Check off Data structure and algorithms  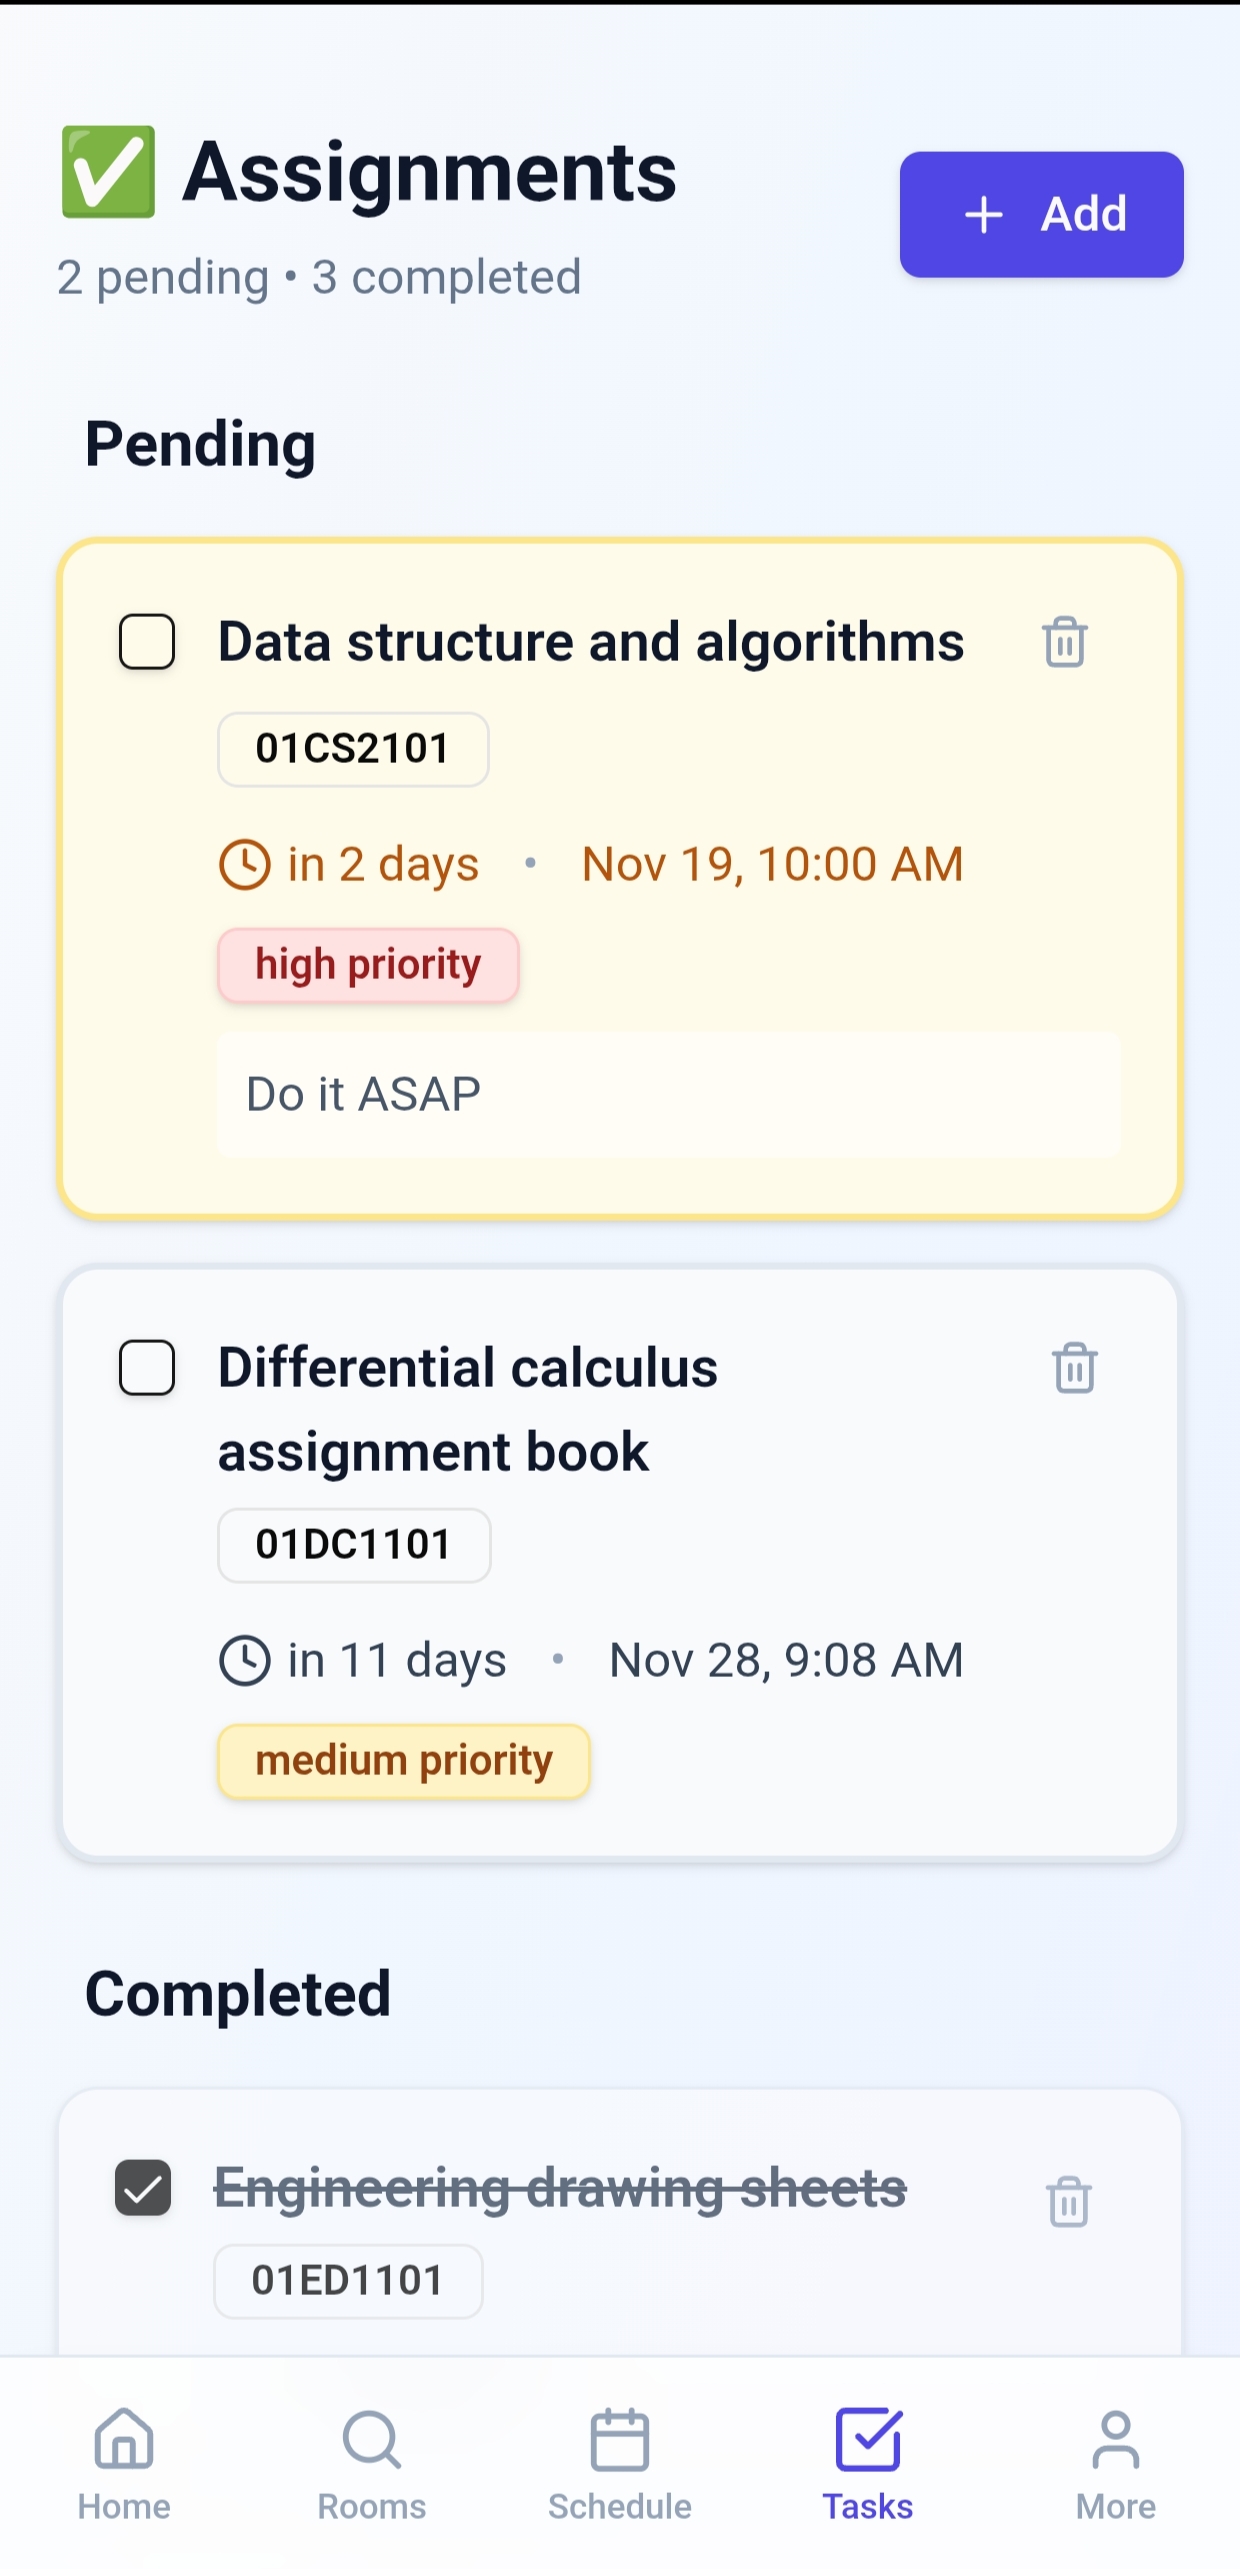[x=147, y=641]
